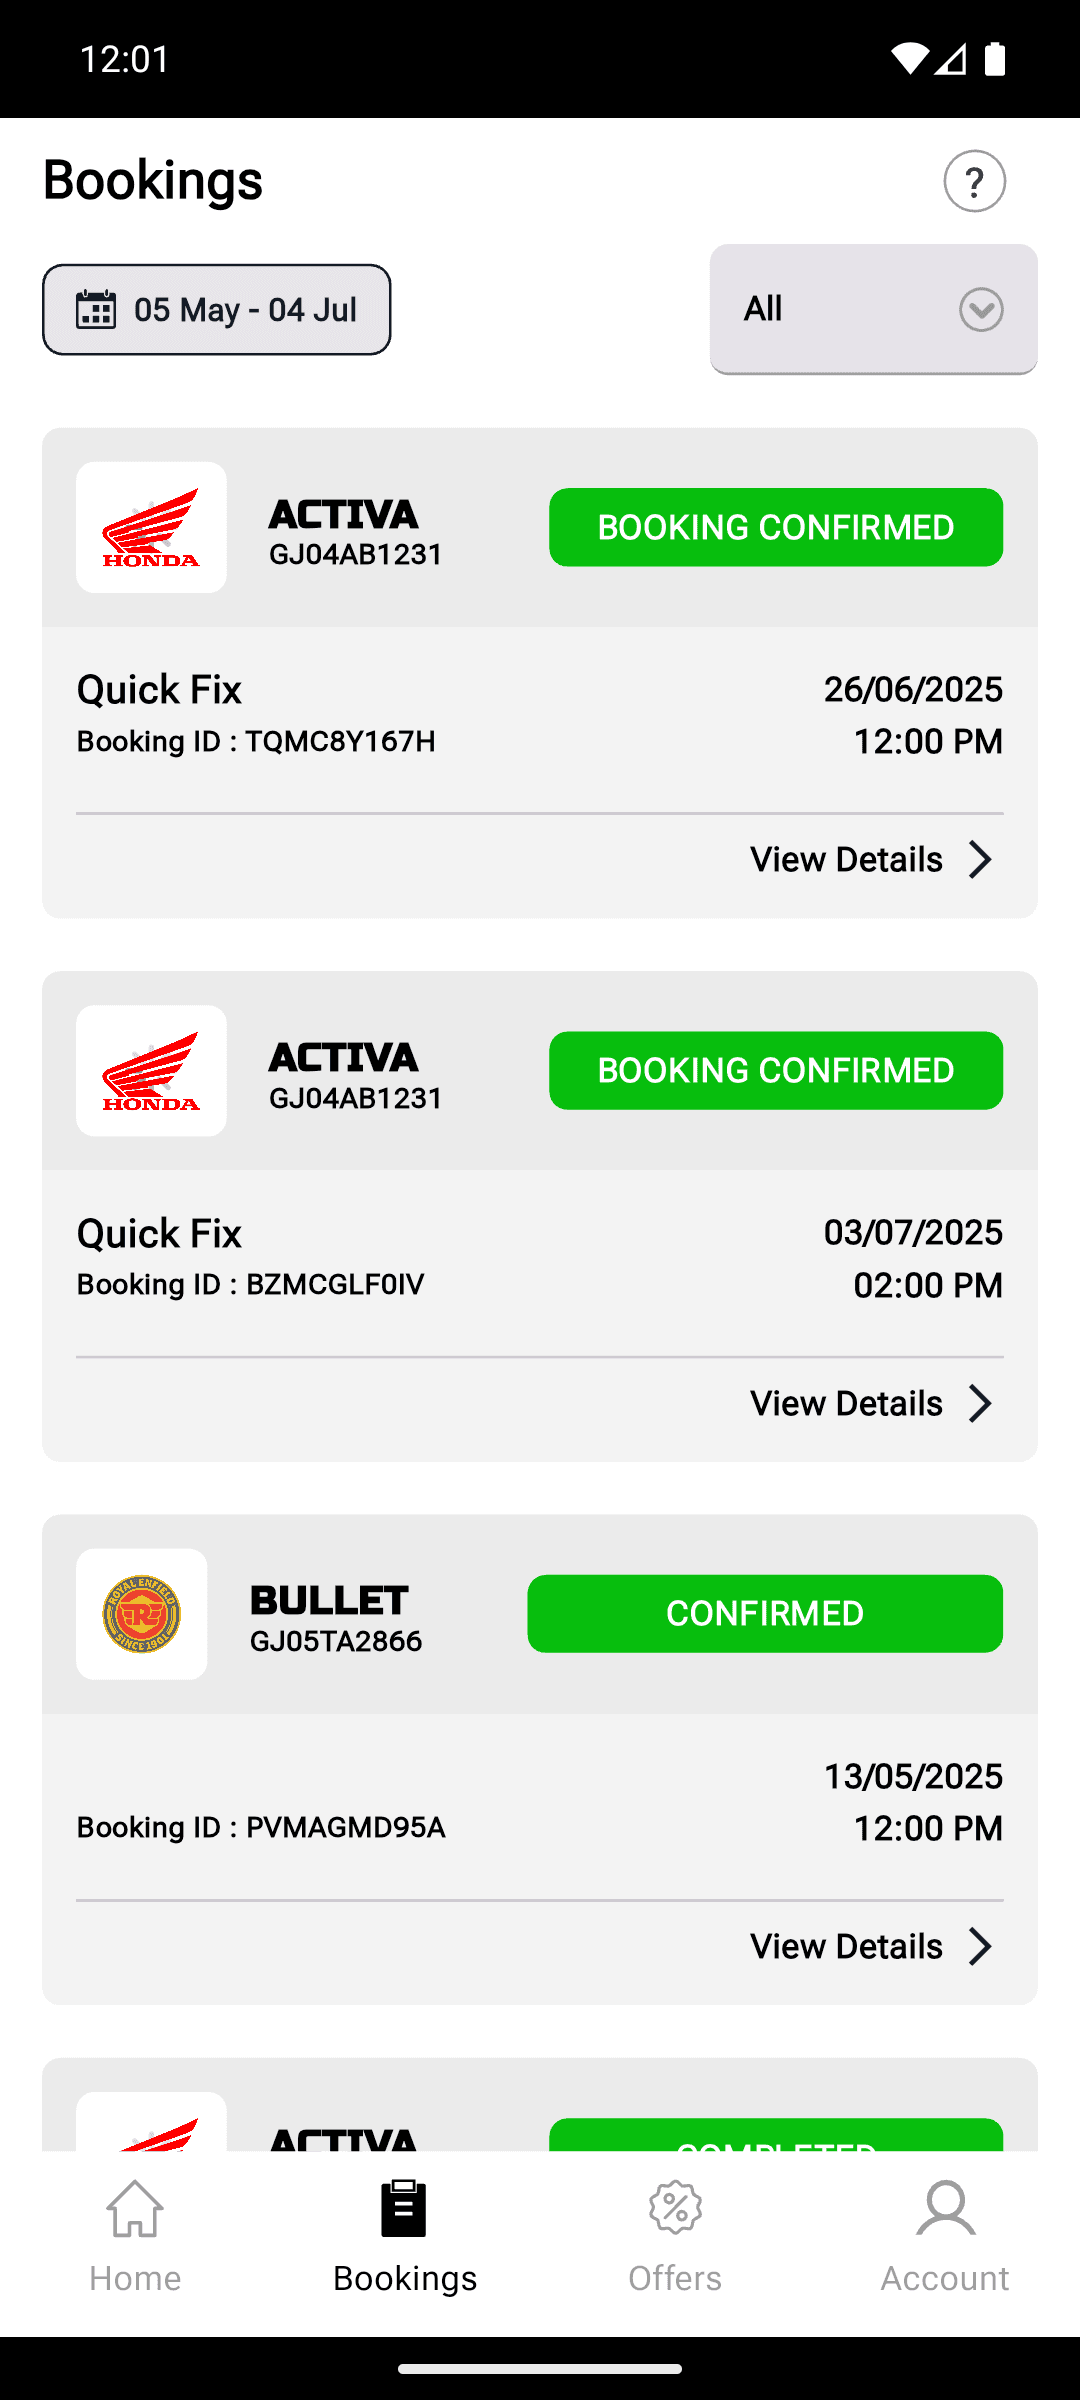The width and height of the screenshot is (1080, 2400).
Task: View Details of the Bullet booking
Action: tap(847, 1946)
